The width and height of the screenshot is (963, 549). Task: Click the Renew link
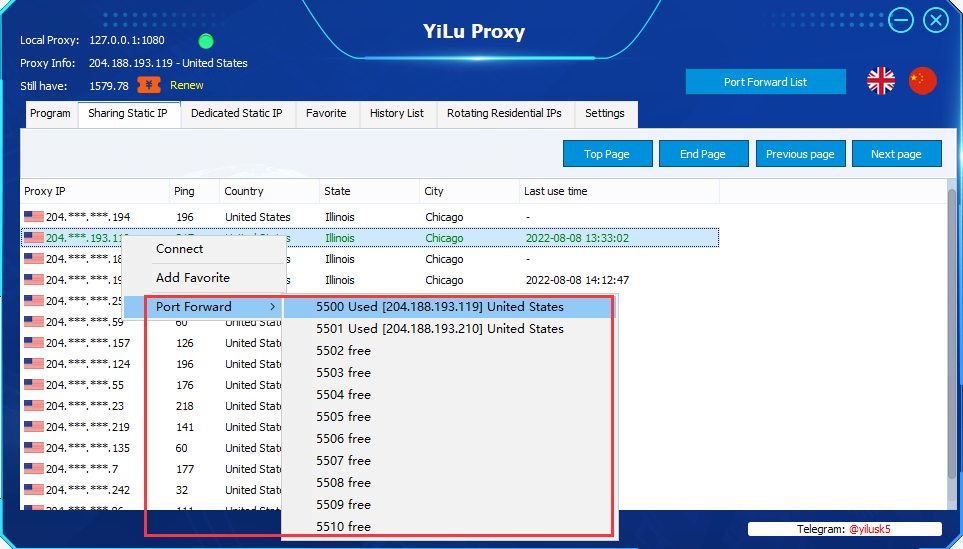pos(187,85)
